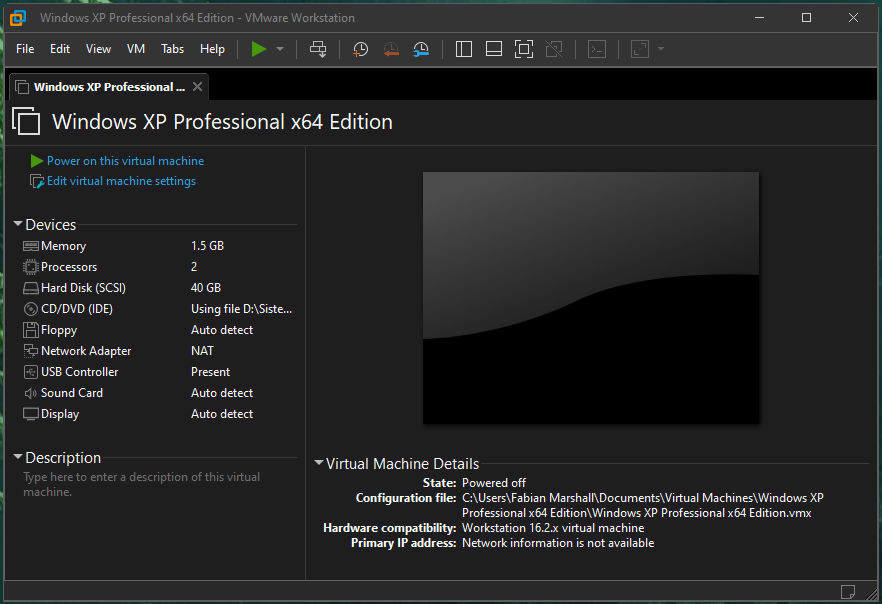
Task: Click the console view terminal icon
Action: pos(597,49)
